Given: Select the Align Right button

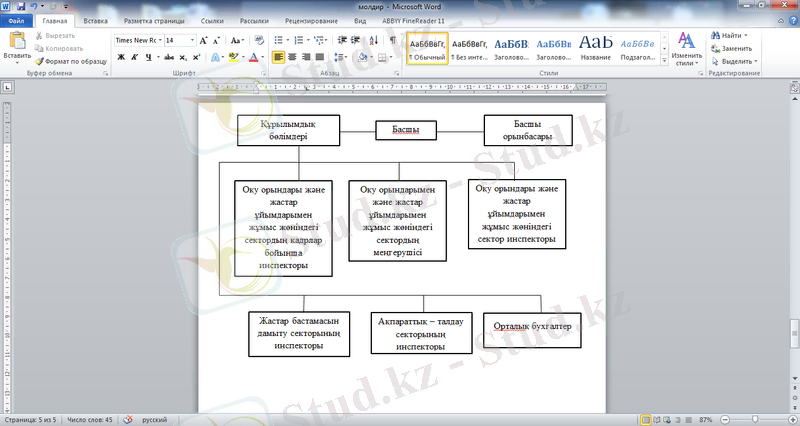Looking at the screenshot, I should [306, 57].
